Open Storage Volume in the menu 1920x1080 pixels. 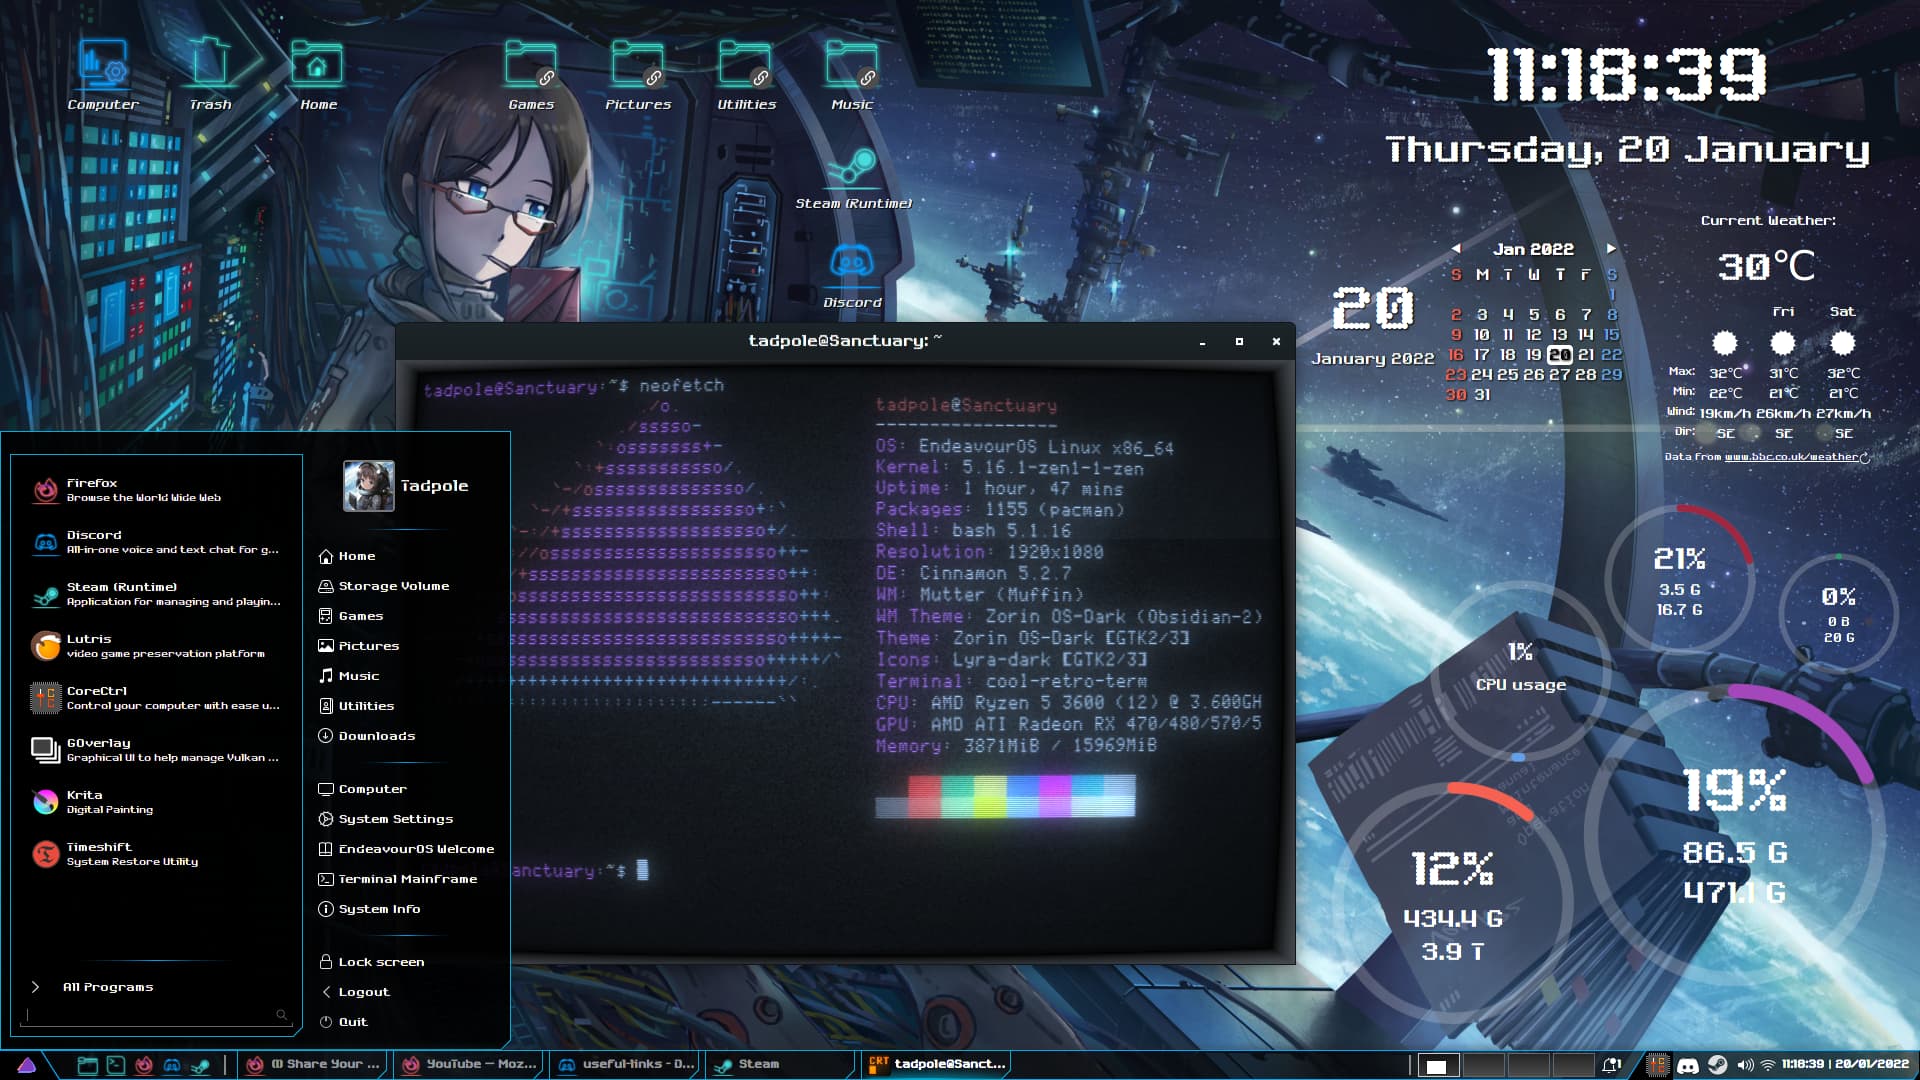click(x=384, y=586)
